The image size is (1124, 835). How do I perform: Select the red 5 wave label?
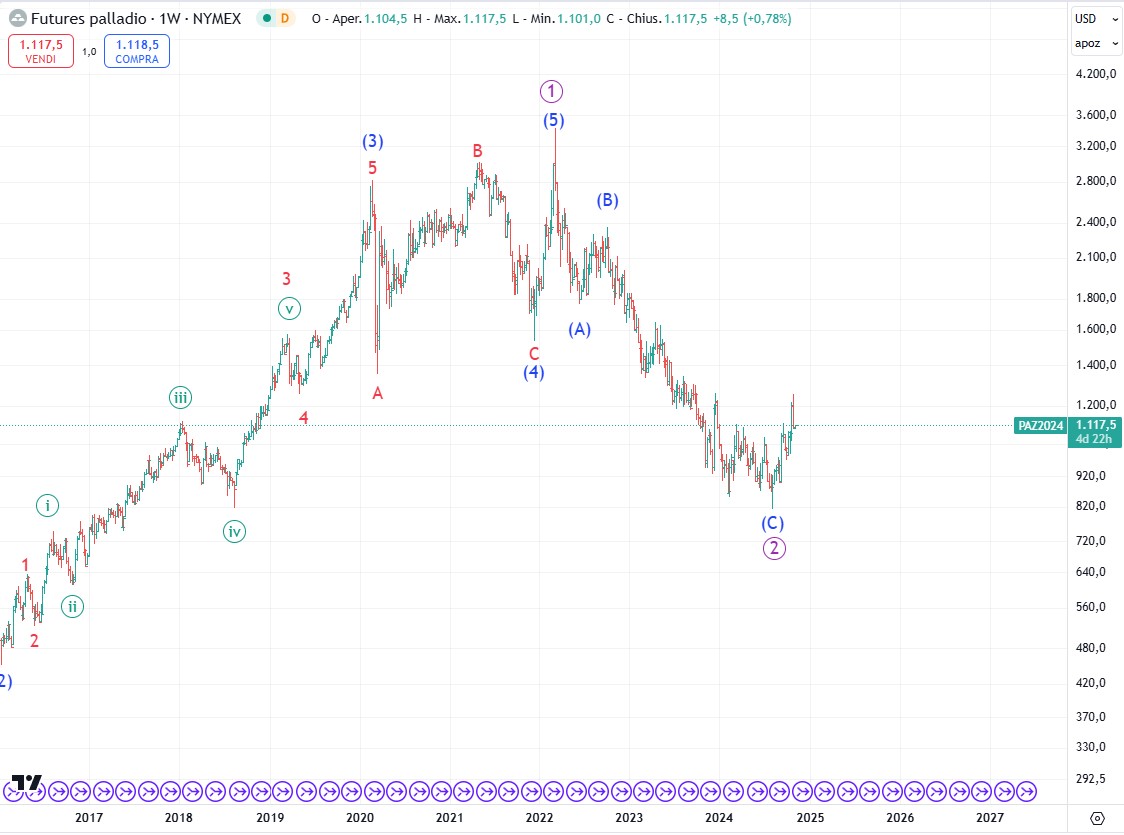[x=373, y=168]
